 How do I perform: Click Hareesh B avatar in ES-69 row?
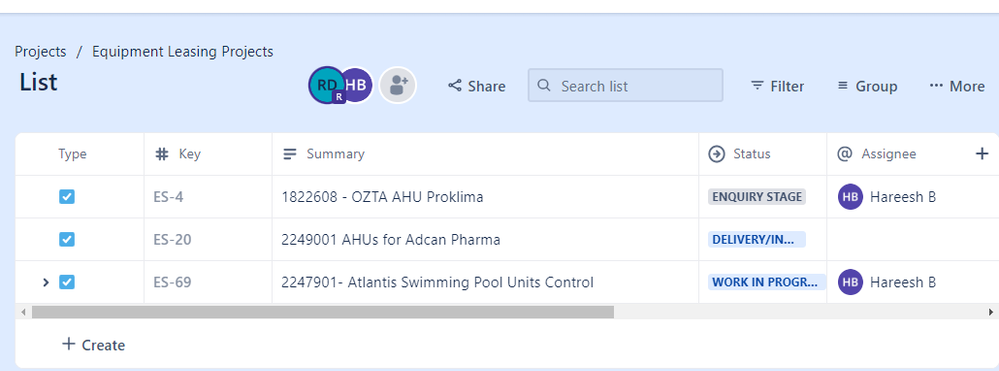pyautogui.click(x=850, y=282)
